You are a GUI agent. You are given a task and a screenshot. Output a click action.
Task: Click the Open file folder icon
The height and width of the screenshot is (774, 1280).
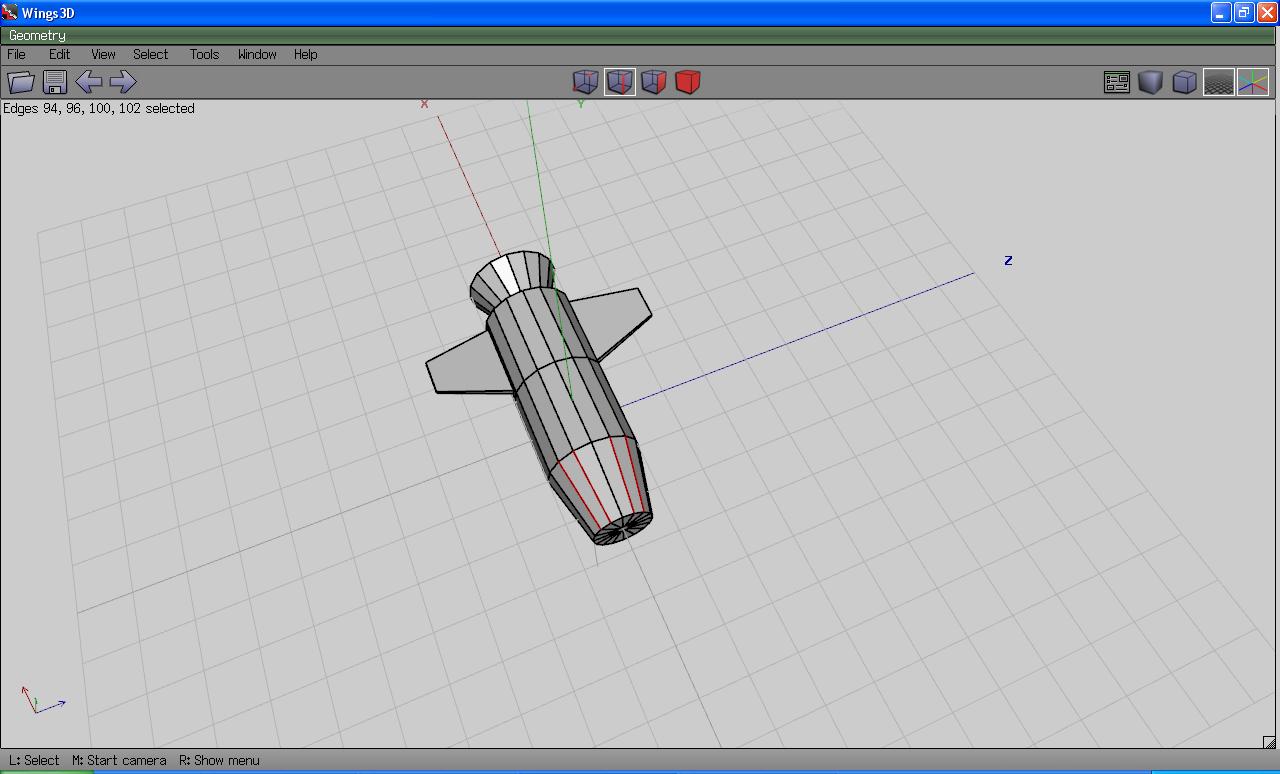[21, 82]
